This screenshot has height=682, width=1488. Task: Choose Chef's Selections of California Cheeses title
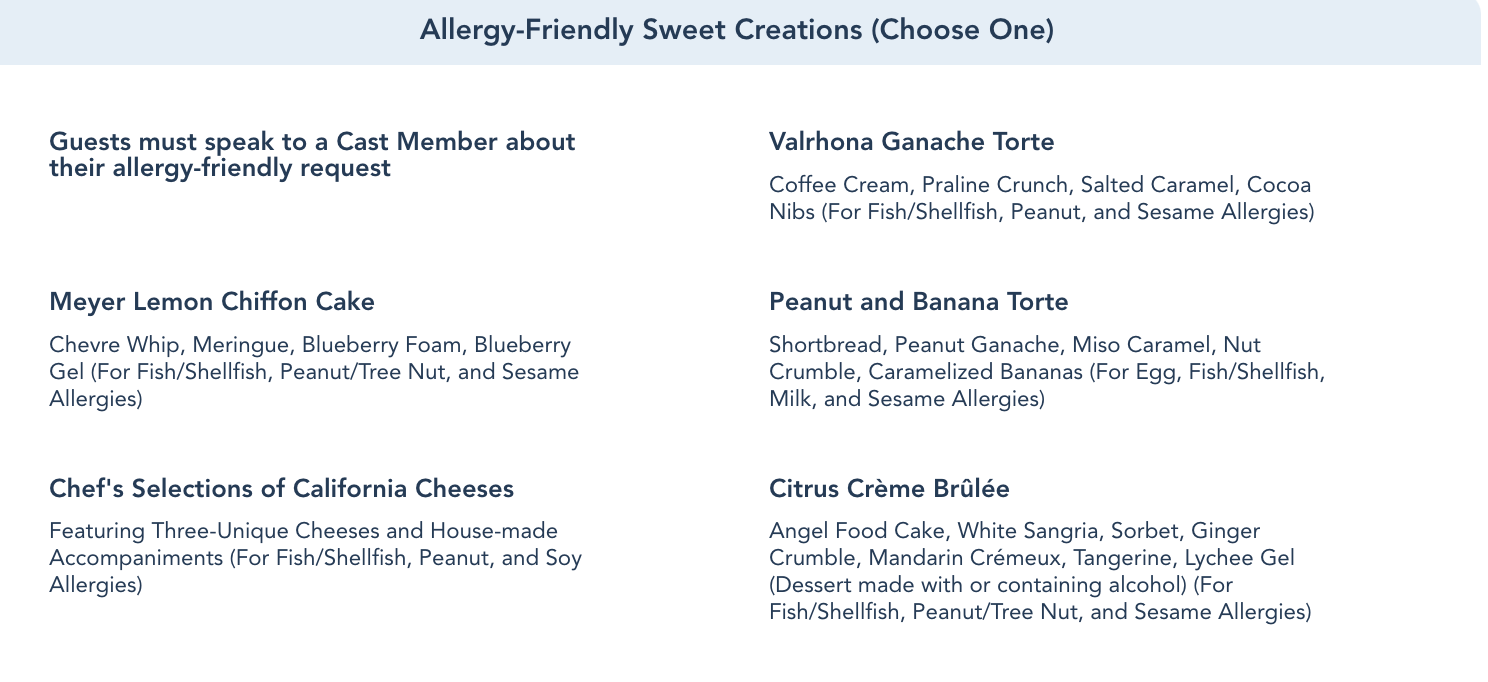click(281, 489)
